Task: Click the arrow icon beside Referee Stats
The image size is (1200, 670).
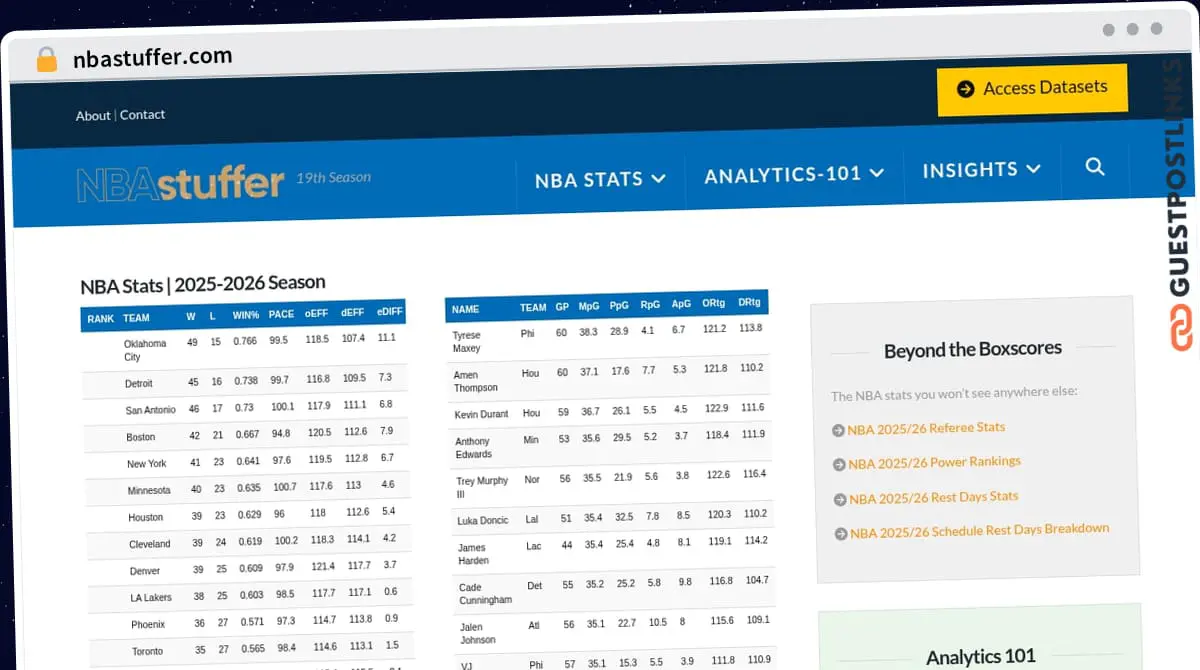Action: click(x=838, y=430)
